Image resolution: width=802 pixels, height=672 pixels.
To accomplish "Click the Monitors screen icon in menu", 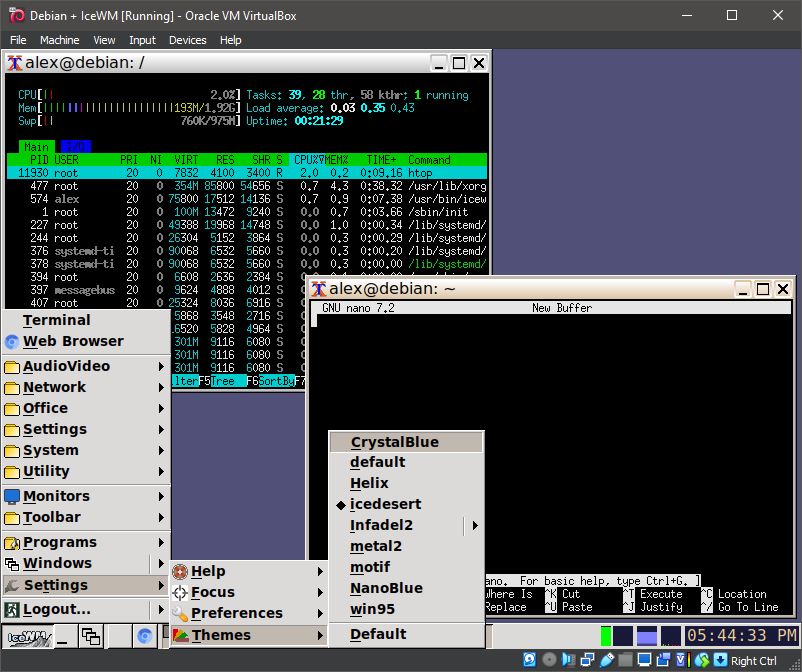I will click(12, 497).
